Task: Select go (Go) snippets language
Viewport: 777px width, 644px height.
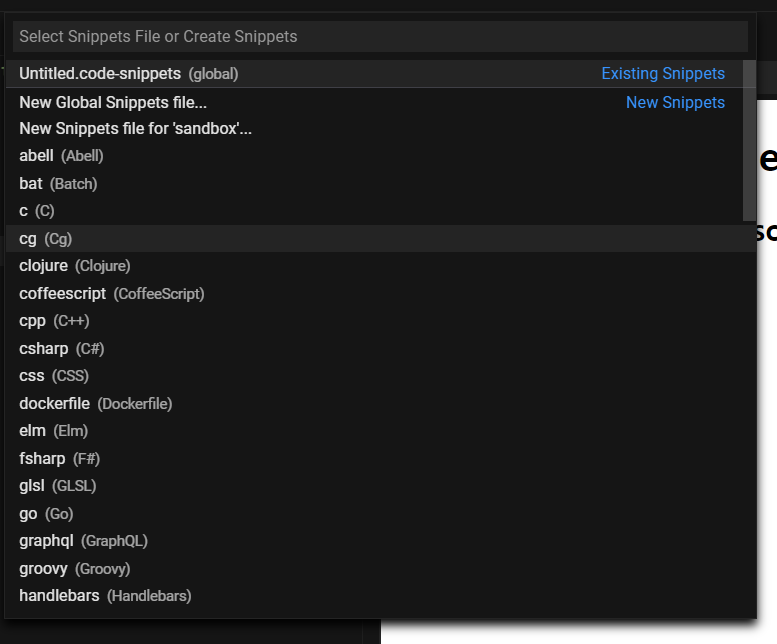Action: 46,514
